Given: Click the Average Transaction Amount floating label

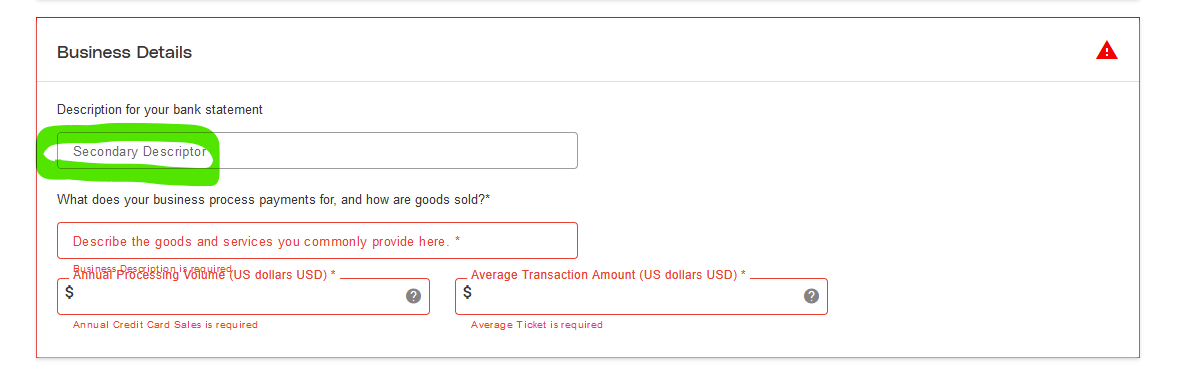Looking at the screenshot, I should 608,275.
